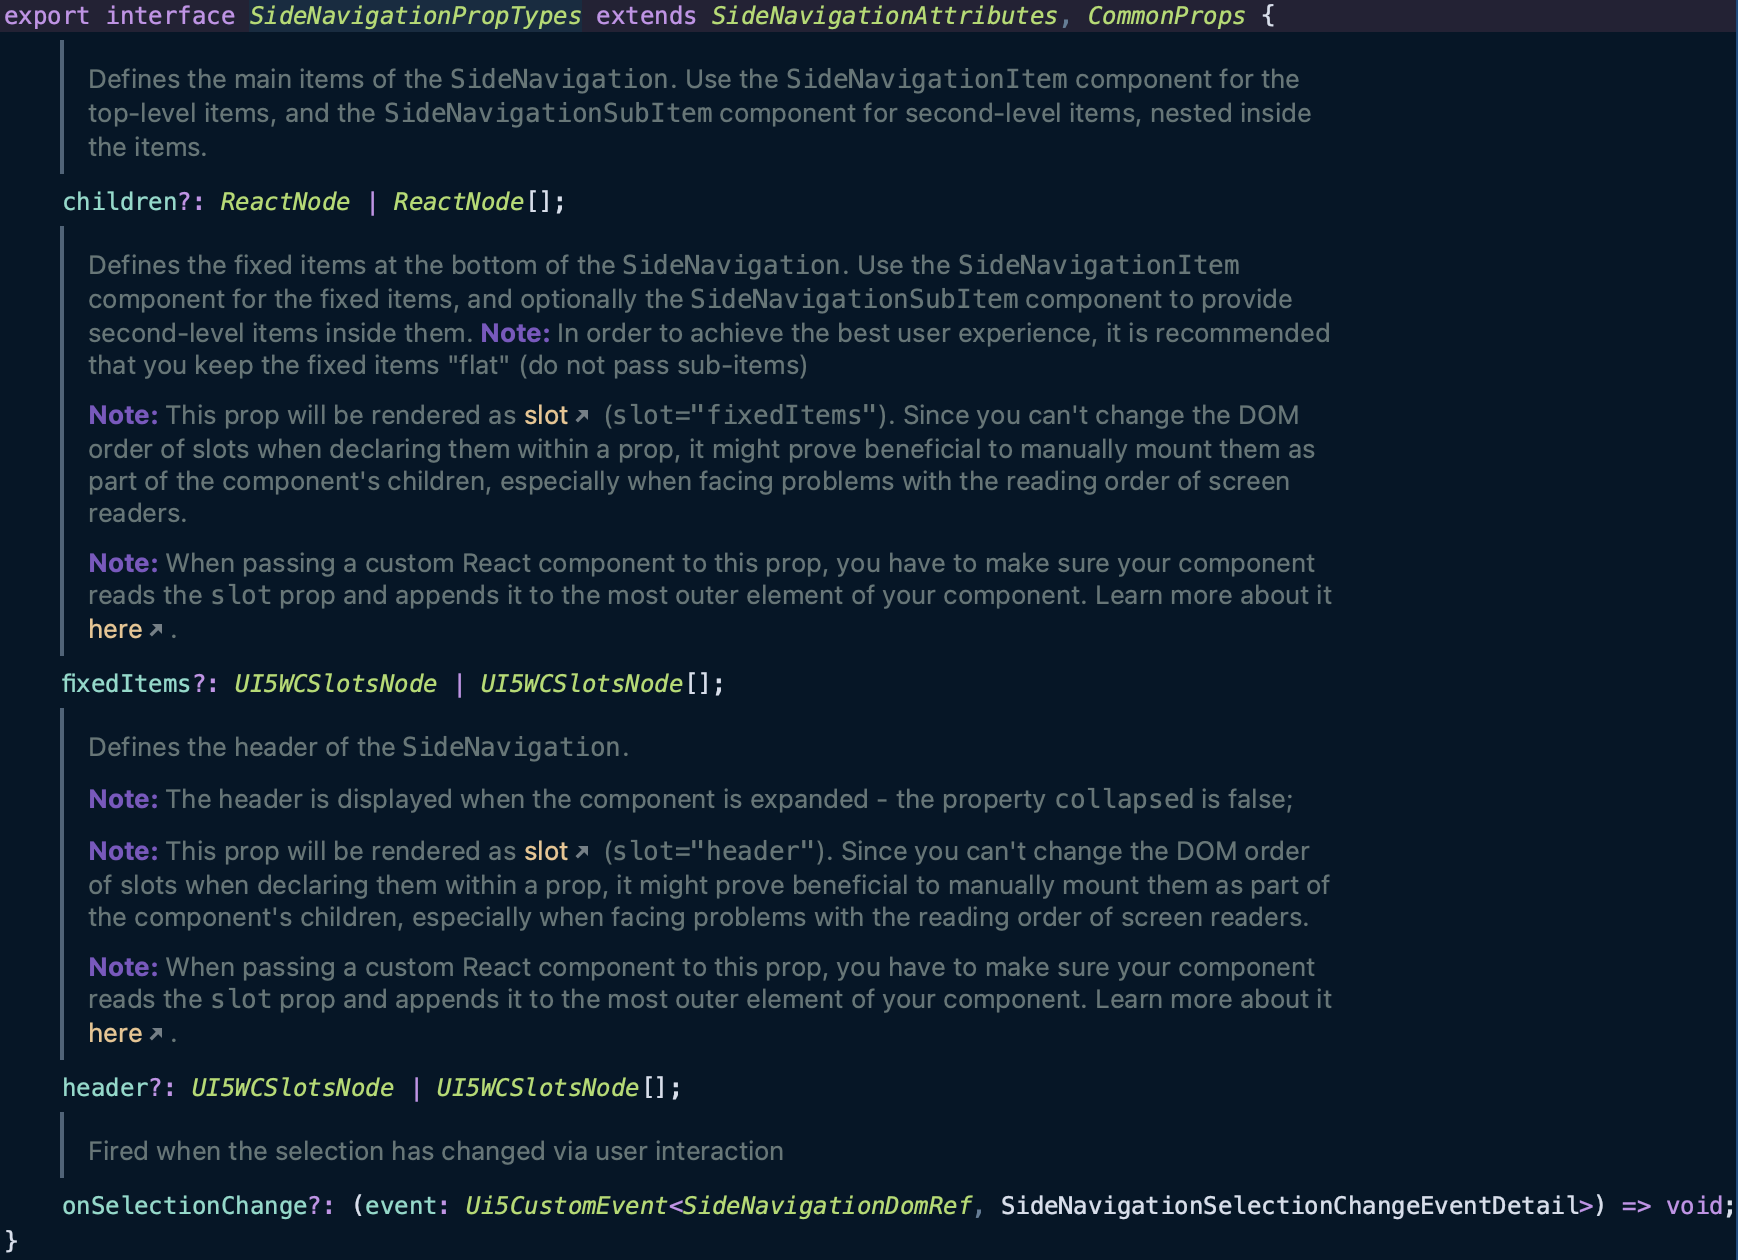Click the UI5WCSlotsNode[] array type on the fixedItems line
This screenshot has height=1260, width=1738.
tap(596, 684)
